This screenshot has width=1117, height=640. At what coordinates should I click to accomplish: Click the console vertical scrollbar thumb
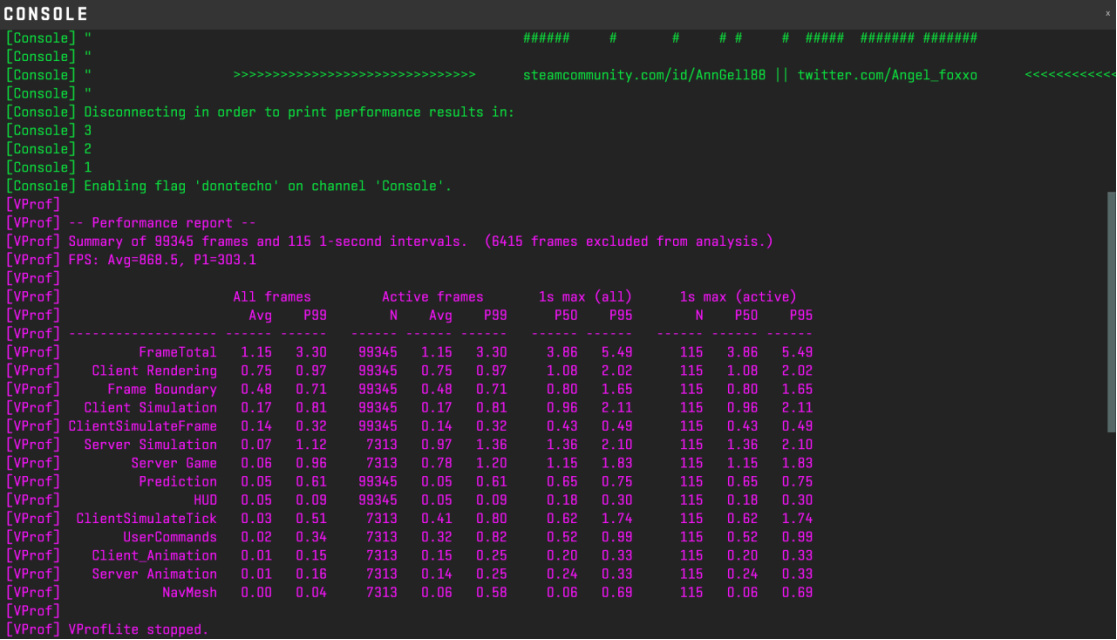click(1111, 311)
